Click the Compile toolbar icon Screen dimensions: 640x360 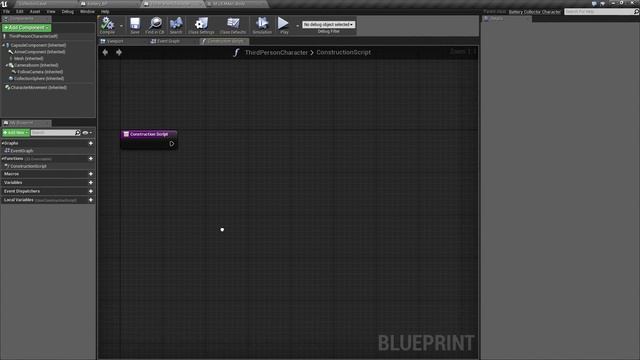[x=107, y=25]
